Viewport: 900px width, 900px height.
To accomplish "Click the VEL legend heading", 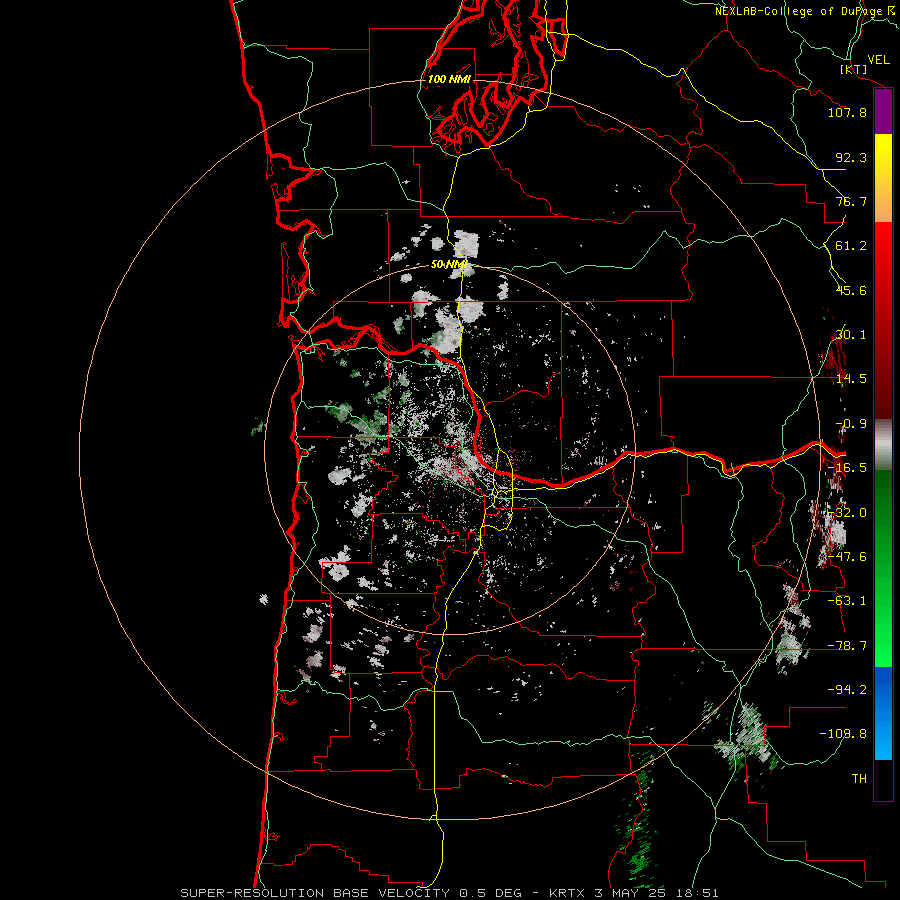I will pos(878,60).
